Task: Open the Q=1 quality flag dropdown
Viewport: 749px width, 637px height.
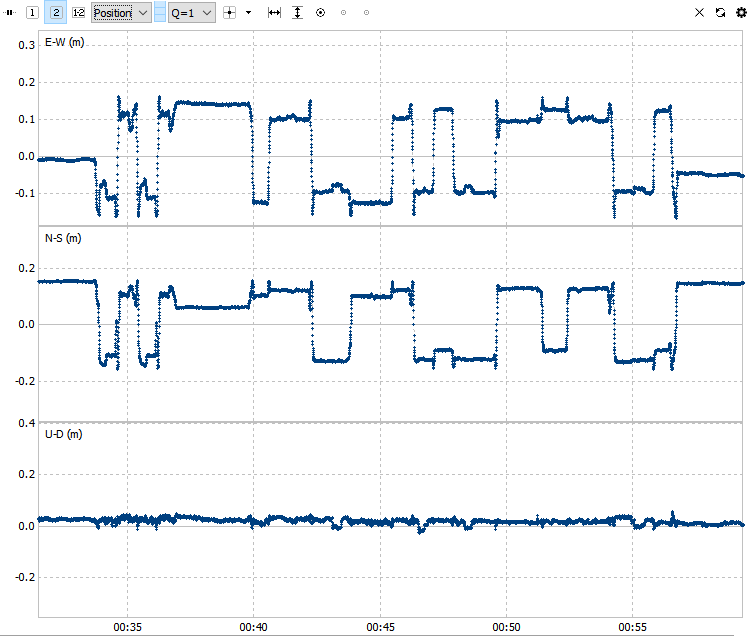Action: tap(192, 13)
